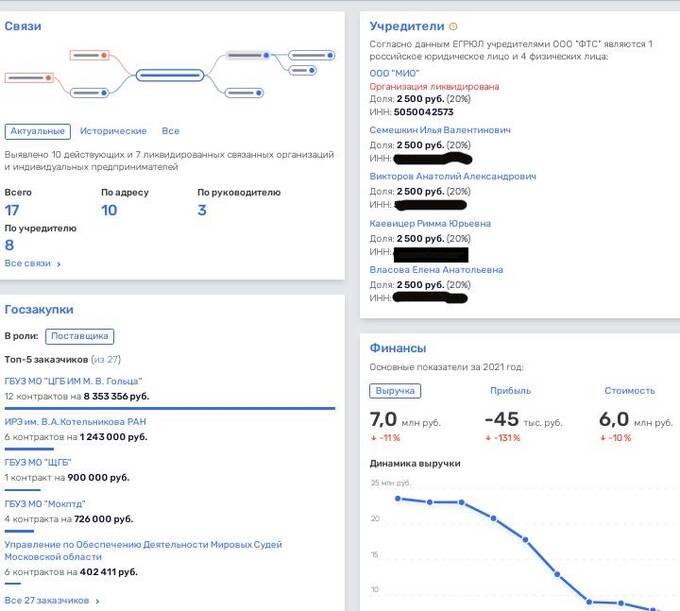Open ГБУЗ МО "ЦГБ ИМ М. В. Гольца" customer
This screenshot has height=611, width=680.
74,380
